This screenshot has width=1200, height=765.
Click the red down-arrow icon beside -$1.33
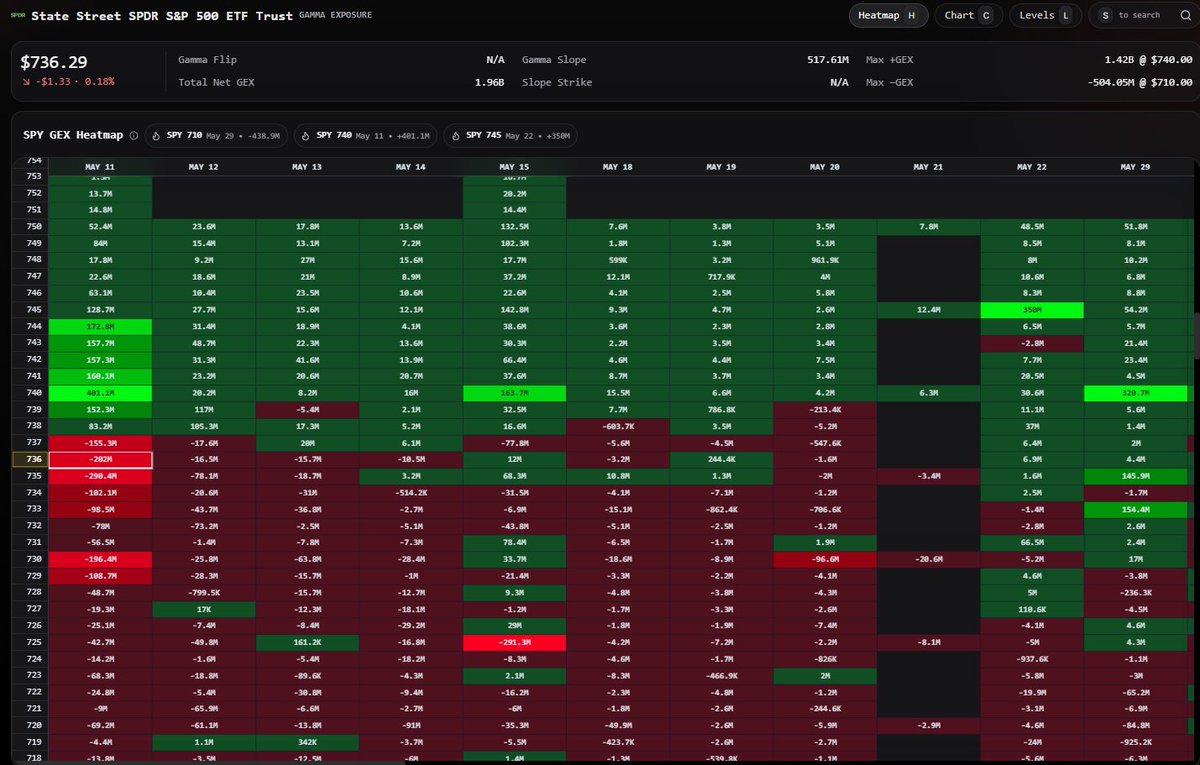tap(26, 81)
